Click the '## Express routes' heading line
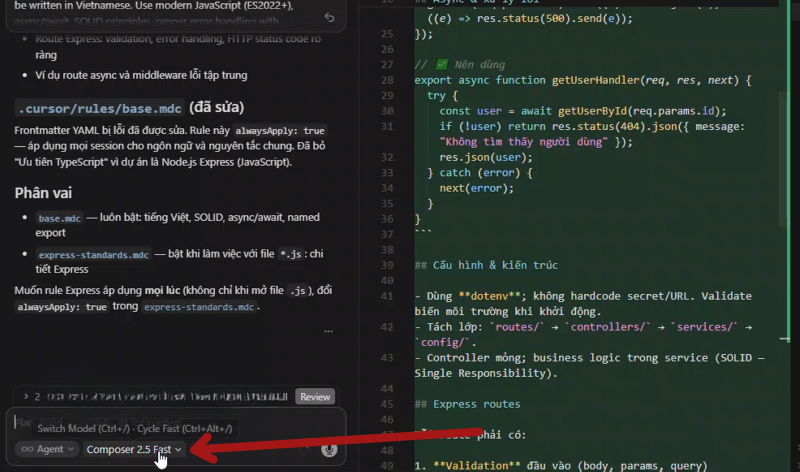 467,404
